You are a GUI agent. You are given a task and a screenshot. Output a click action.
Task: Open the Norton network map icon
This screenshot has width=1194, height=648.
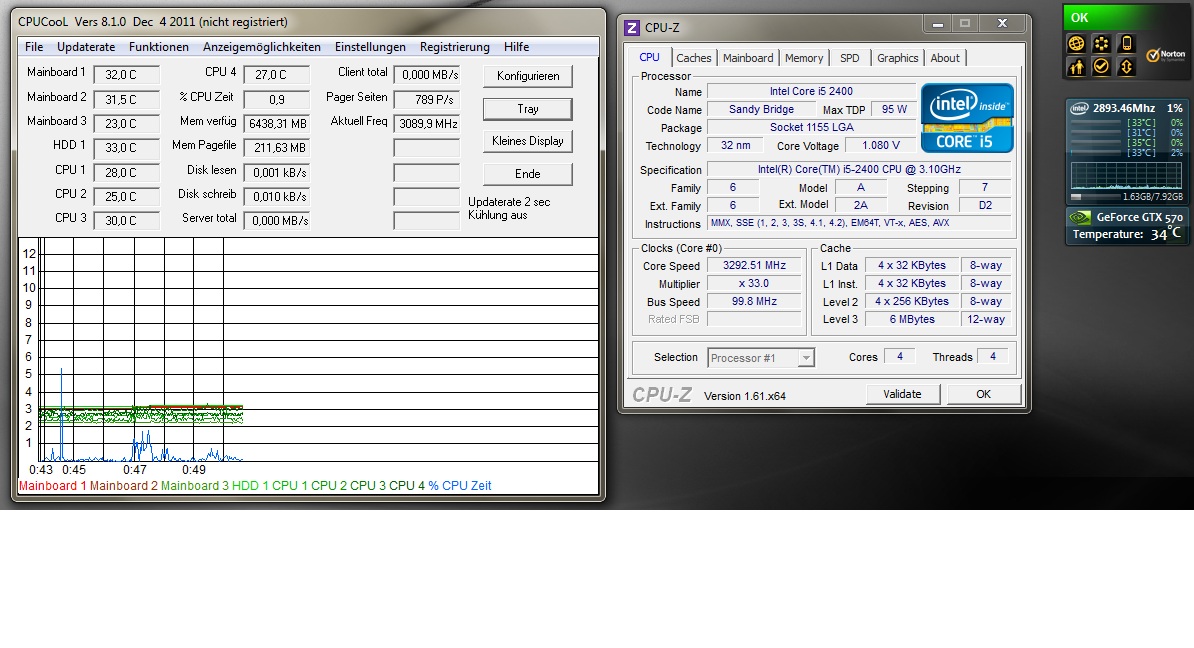1101,44
